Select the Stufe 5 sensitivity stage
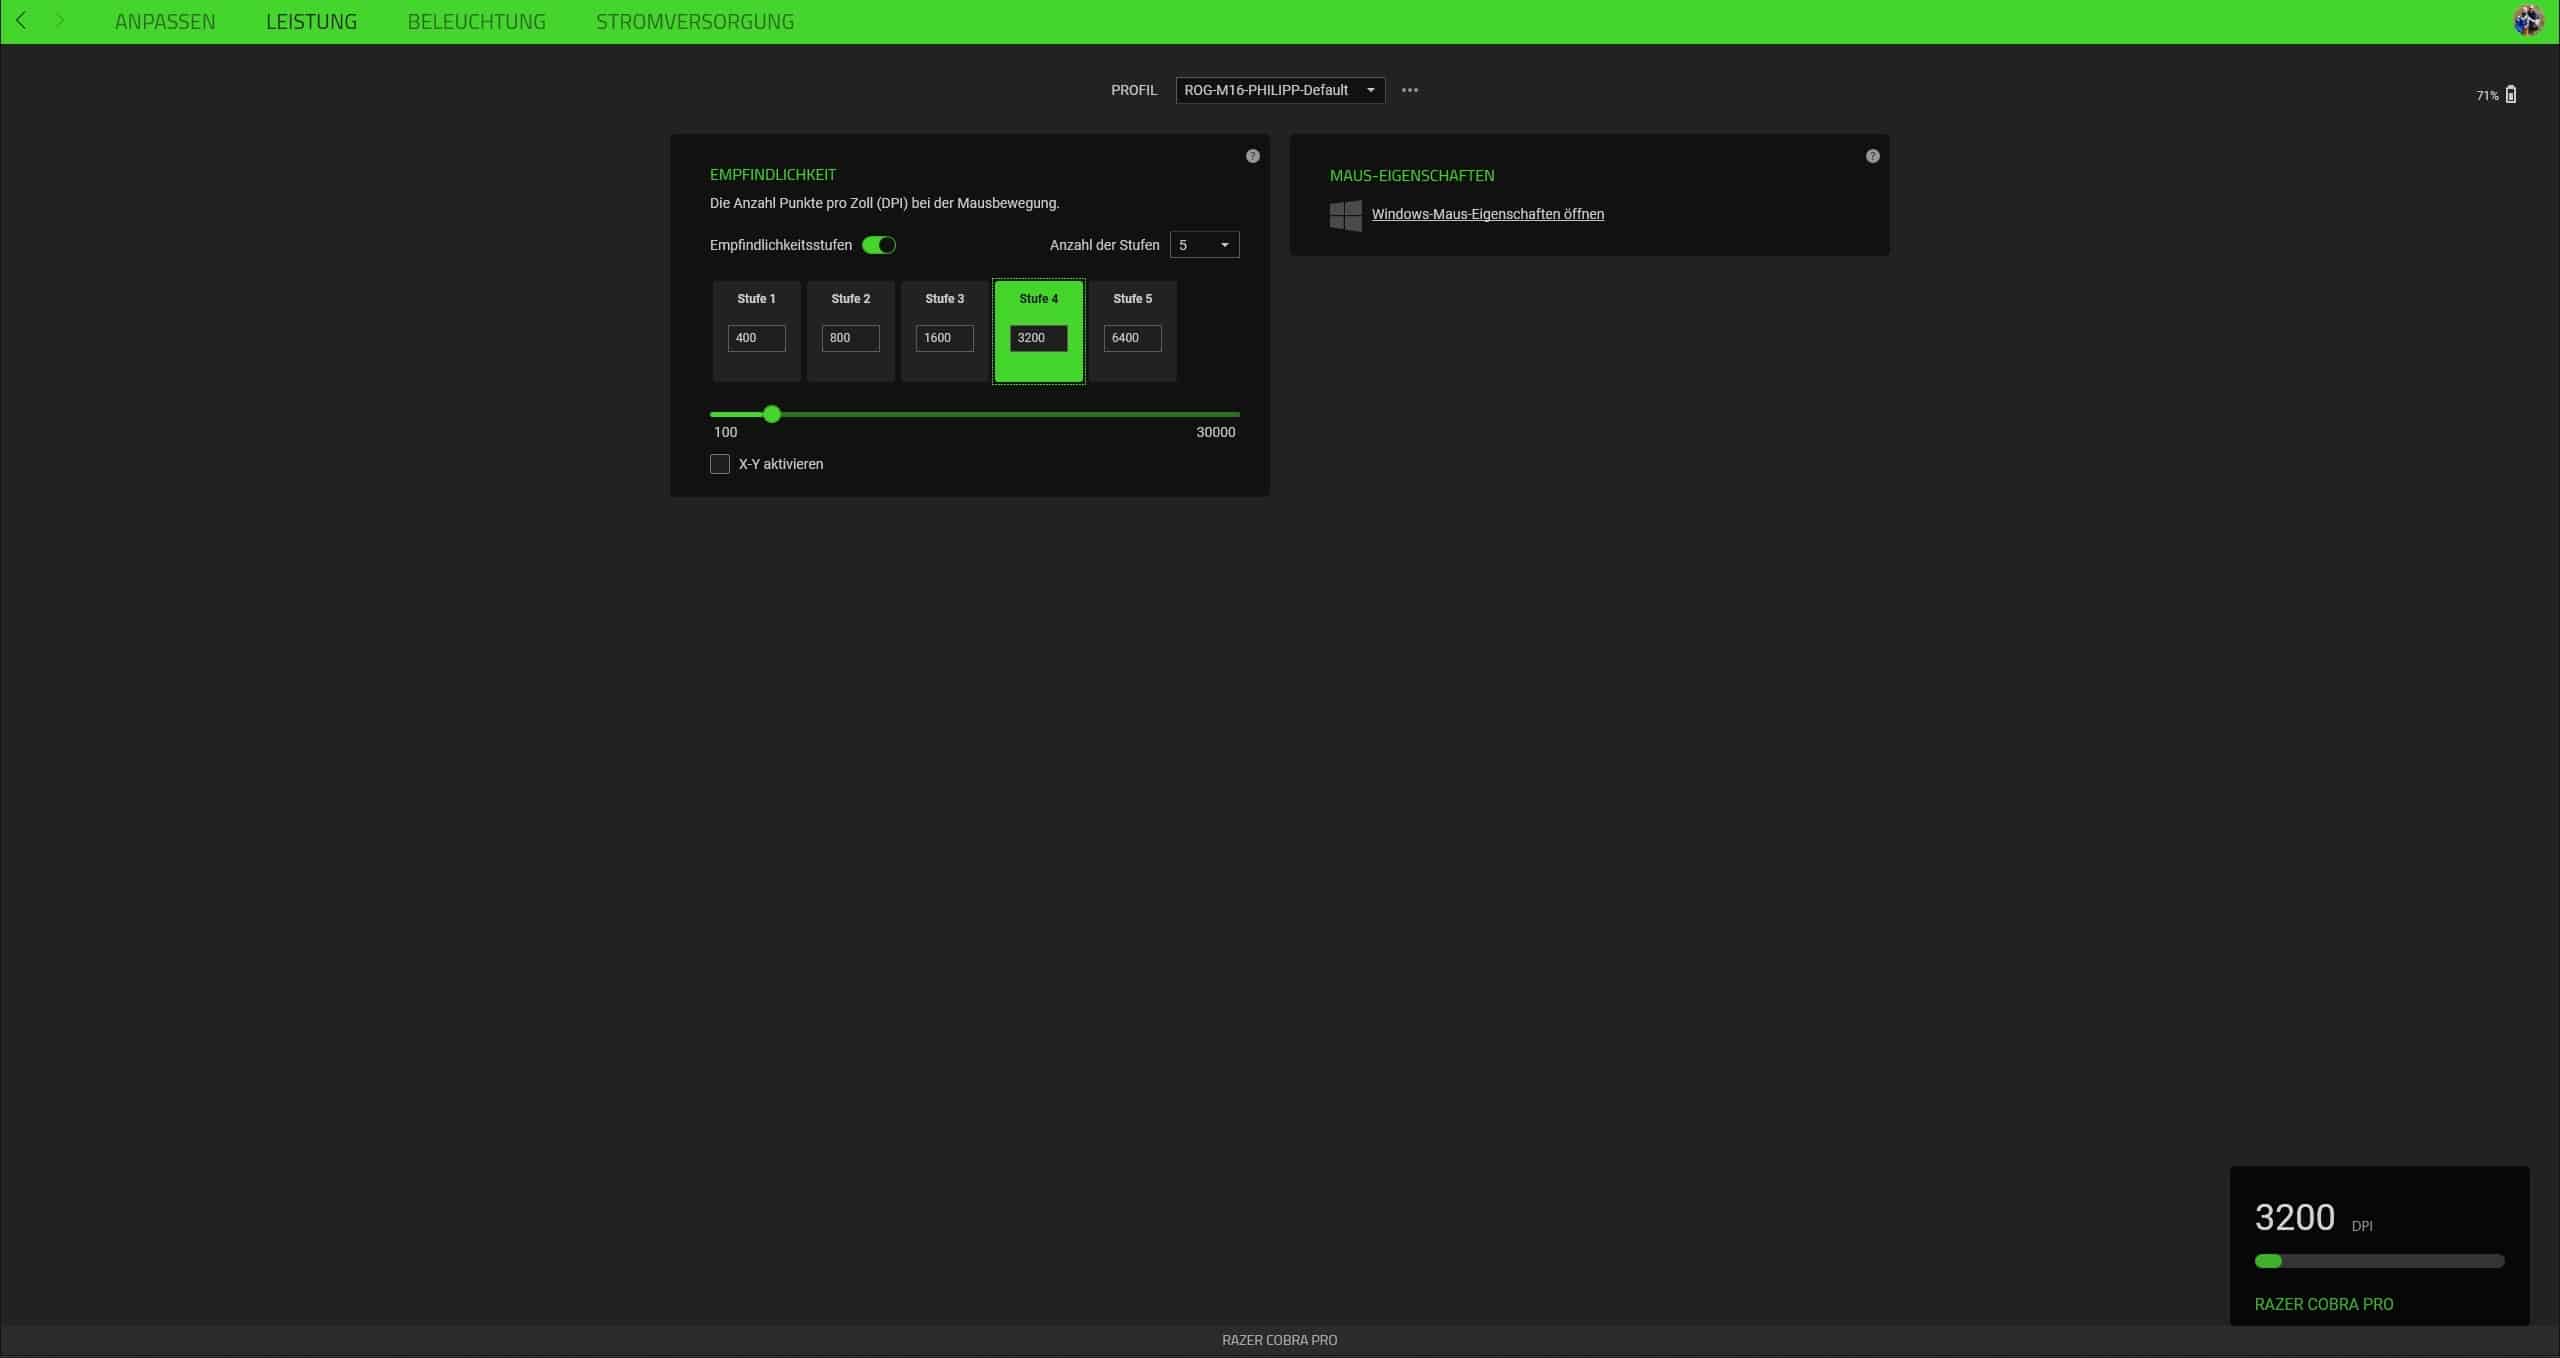The image size is (2560, 1358). coord(1132,300)
